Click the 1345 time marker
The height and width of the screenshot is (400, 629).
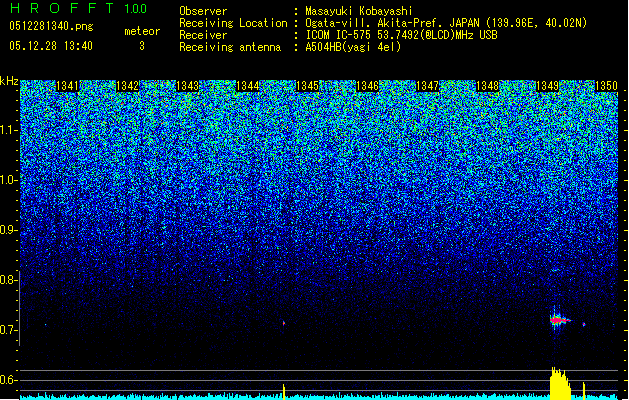point(307,86)
